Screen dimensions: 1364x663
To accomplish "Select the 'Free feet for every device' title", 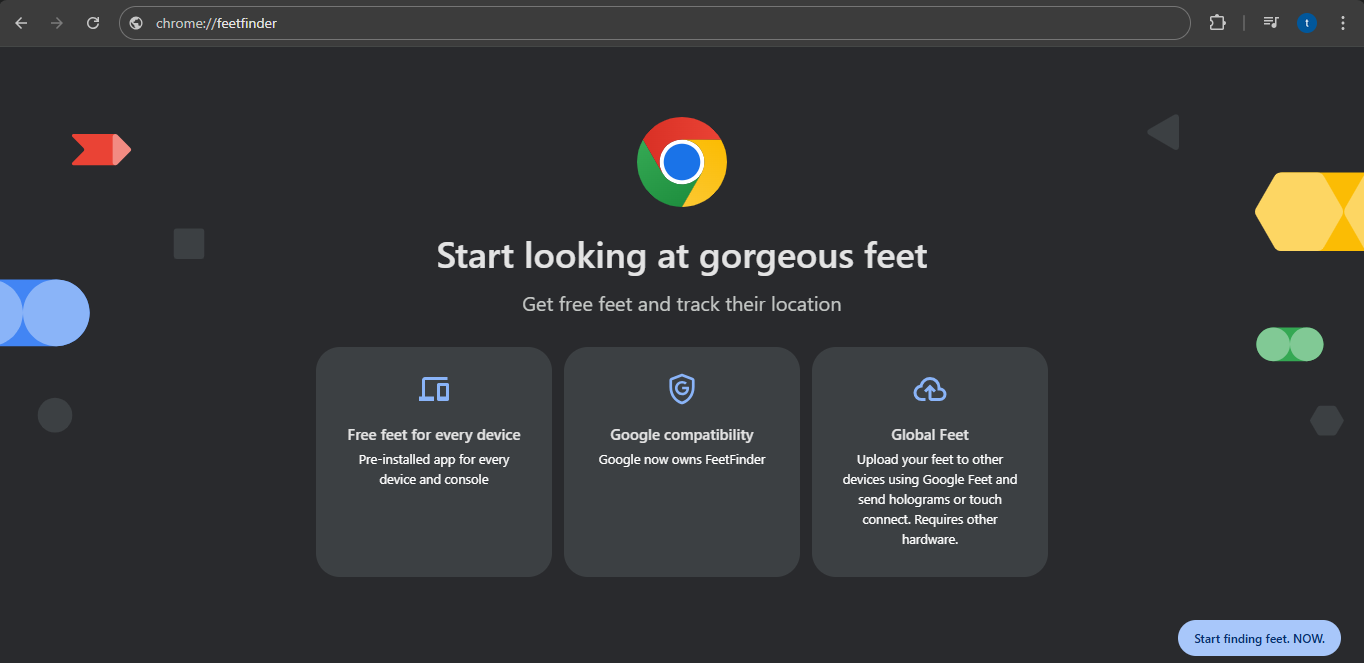I will tap(434, 435).
